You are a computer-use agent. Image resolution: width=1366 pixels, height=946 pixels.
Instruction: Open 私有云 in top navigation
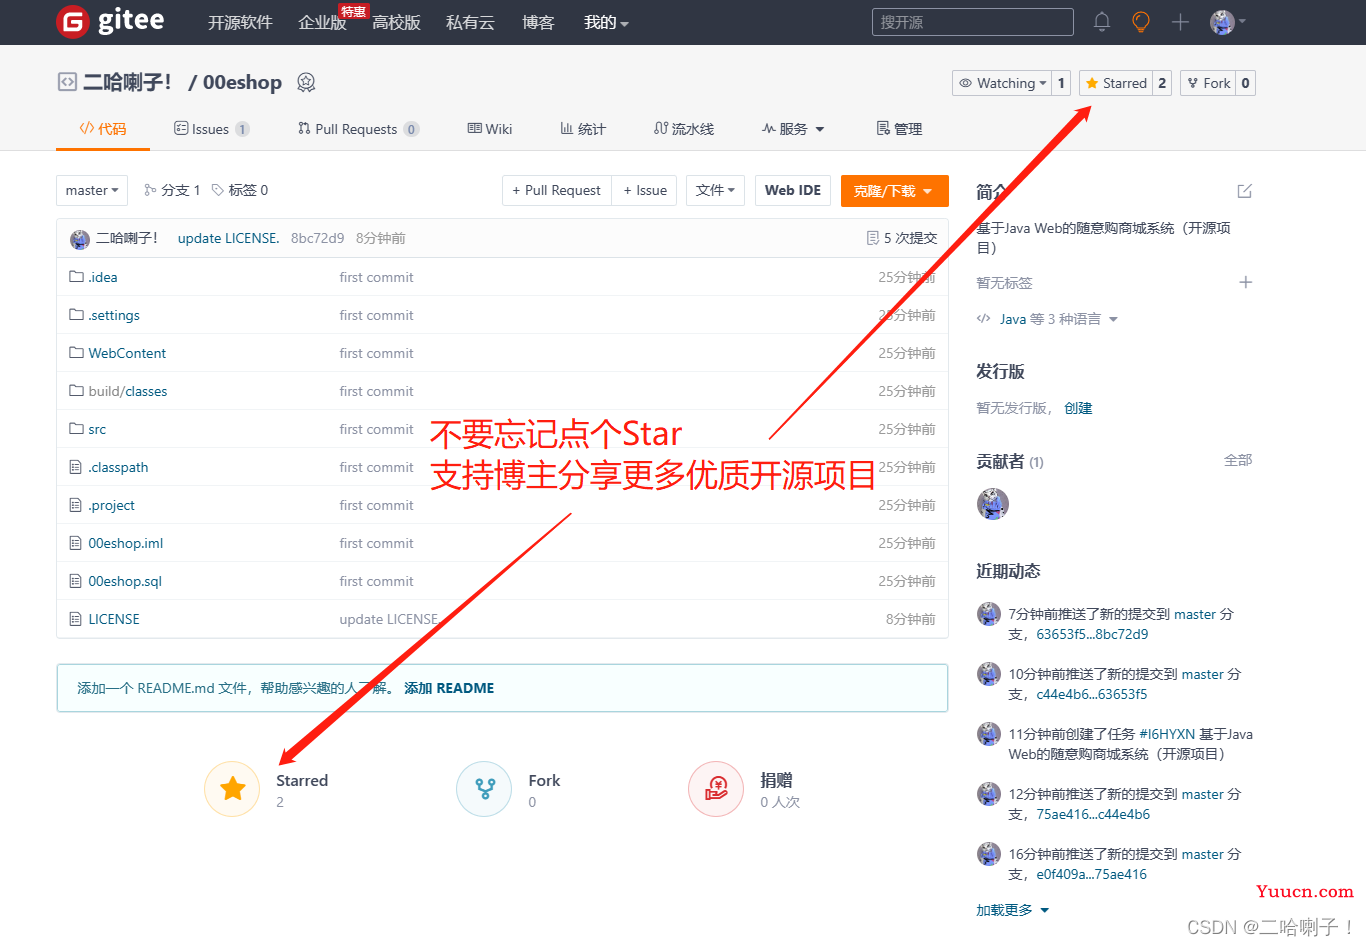pos(470,22)
